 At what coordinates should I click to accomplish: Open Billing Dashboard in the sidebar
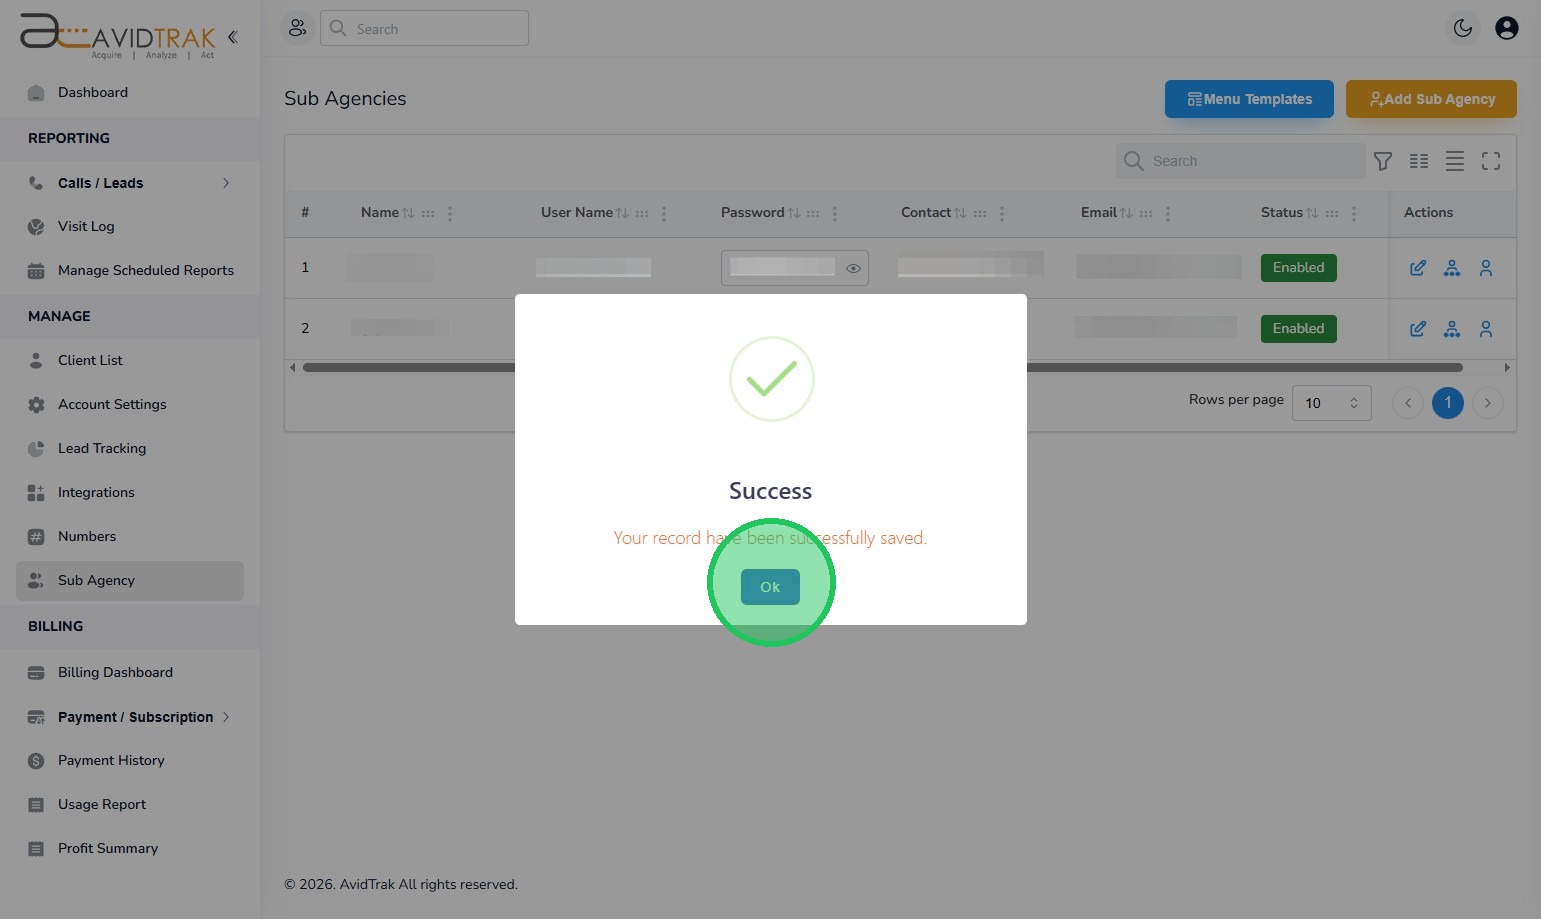pyautogui.click(x=115, y=672)
